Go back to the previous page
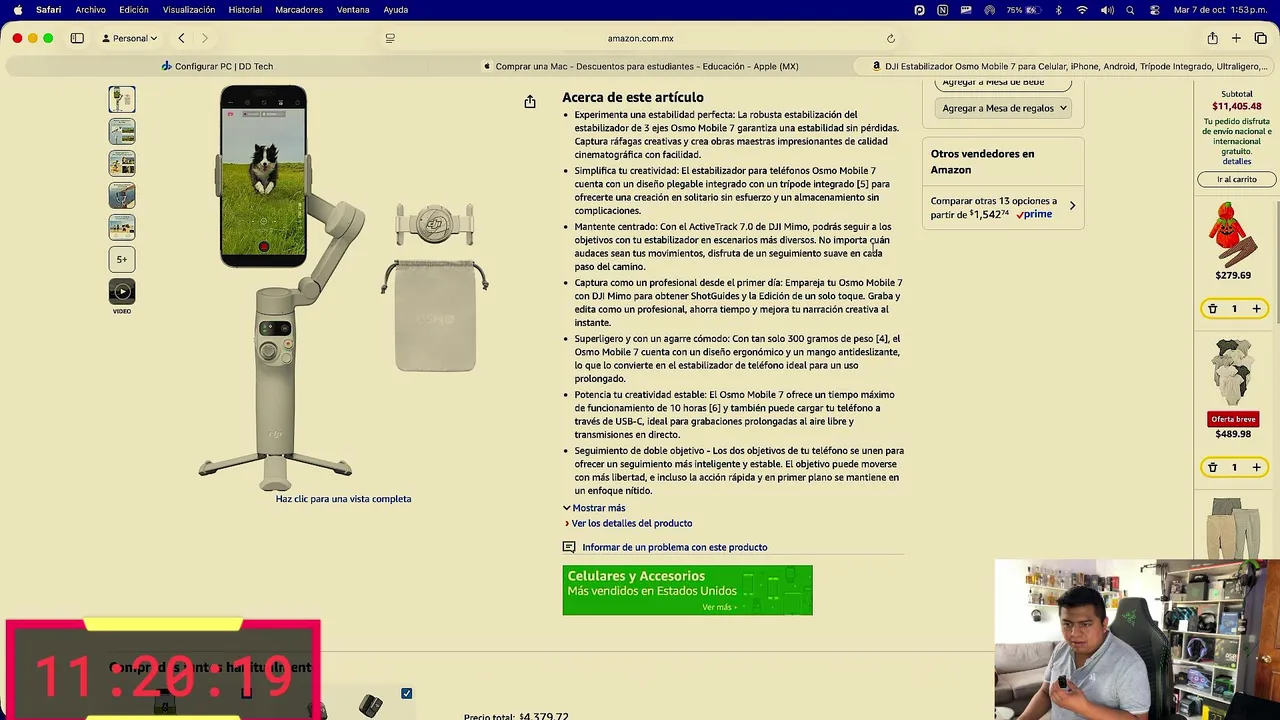Viewport: 1280px width, 720px height. click(181, 38)
